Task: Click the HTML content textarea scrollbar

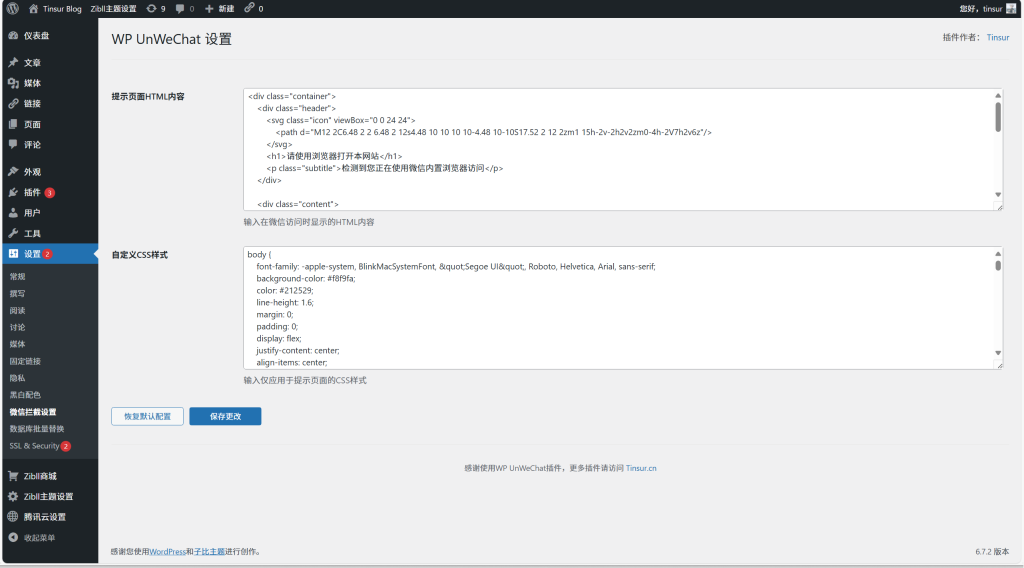Action: pos(997,117)
